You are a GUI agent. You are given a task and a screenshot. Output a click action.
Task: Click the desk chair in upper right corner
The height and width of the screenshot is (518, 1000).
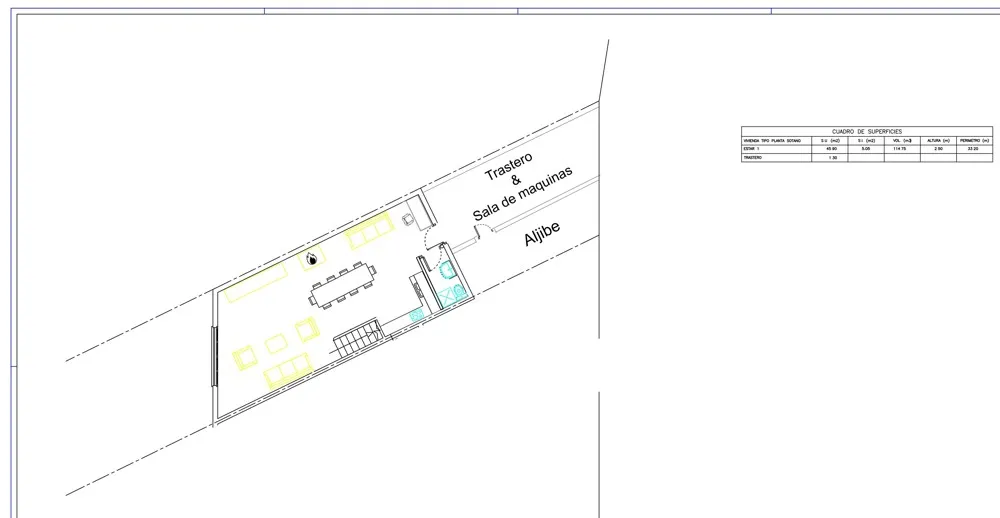408,217
